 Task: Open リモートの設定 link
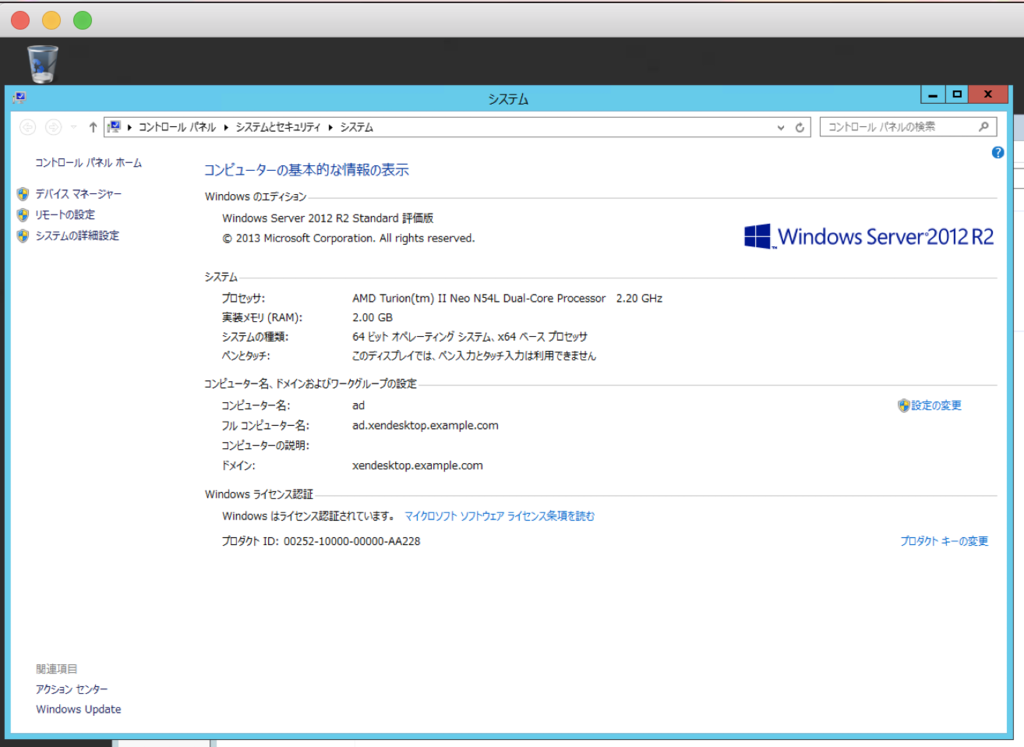pos(65,215)
